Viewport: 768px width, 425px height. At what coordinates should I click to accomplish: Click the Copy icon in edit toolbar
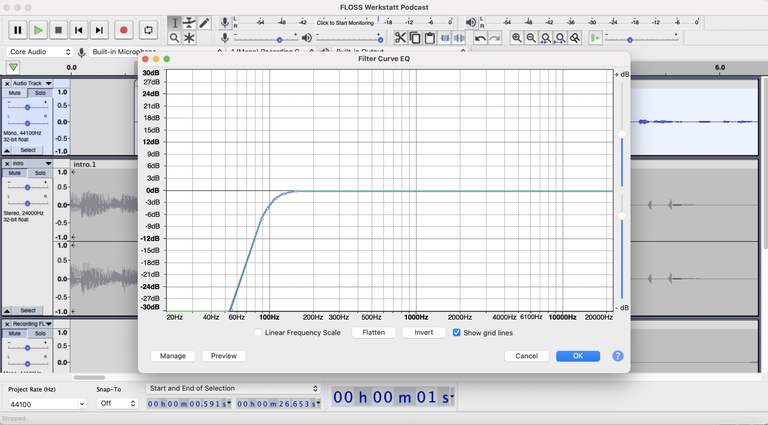(x=415, y=38)
